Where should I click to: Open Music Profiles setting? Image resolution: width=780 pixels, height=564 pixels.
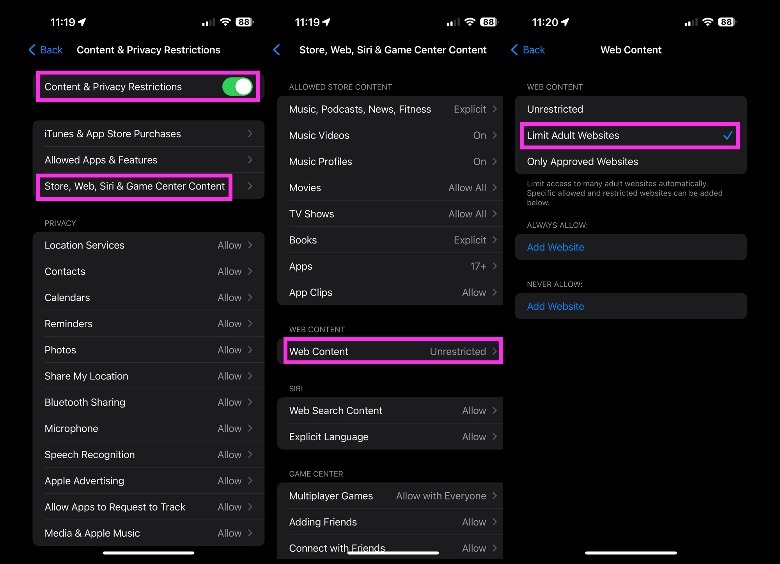click(x=390, y=162)
